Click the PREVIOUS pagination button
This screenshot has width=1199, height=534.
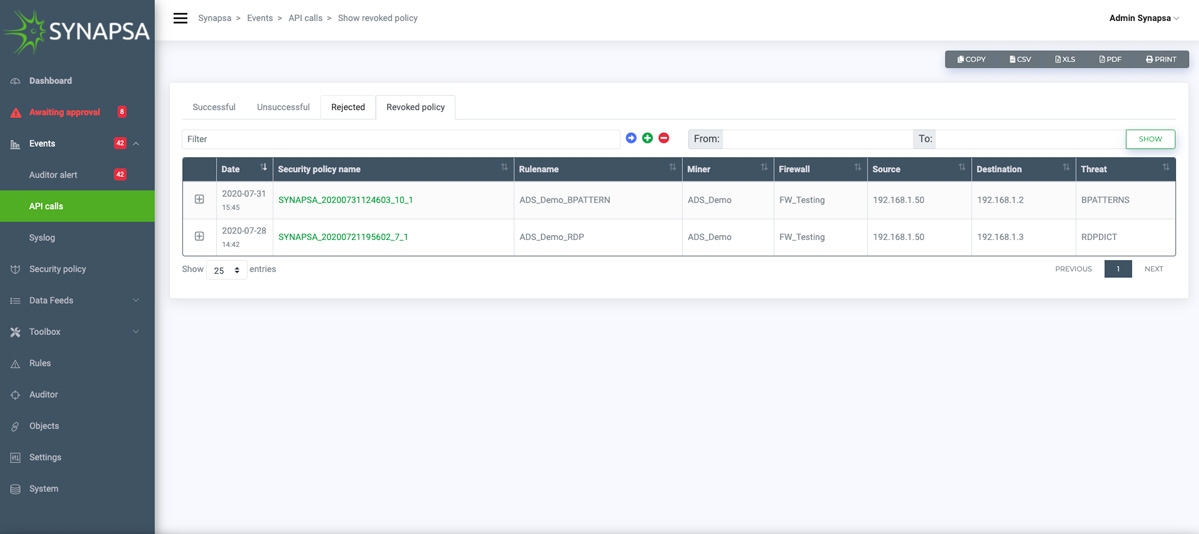pyautogui.click(x=1074, y=269)
